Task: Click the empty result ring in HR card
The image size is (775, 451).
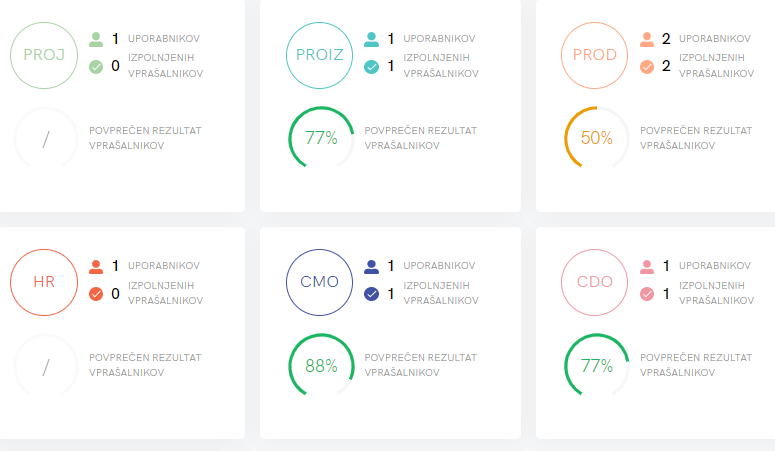Action: coord(44,366)
